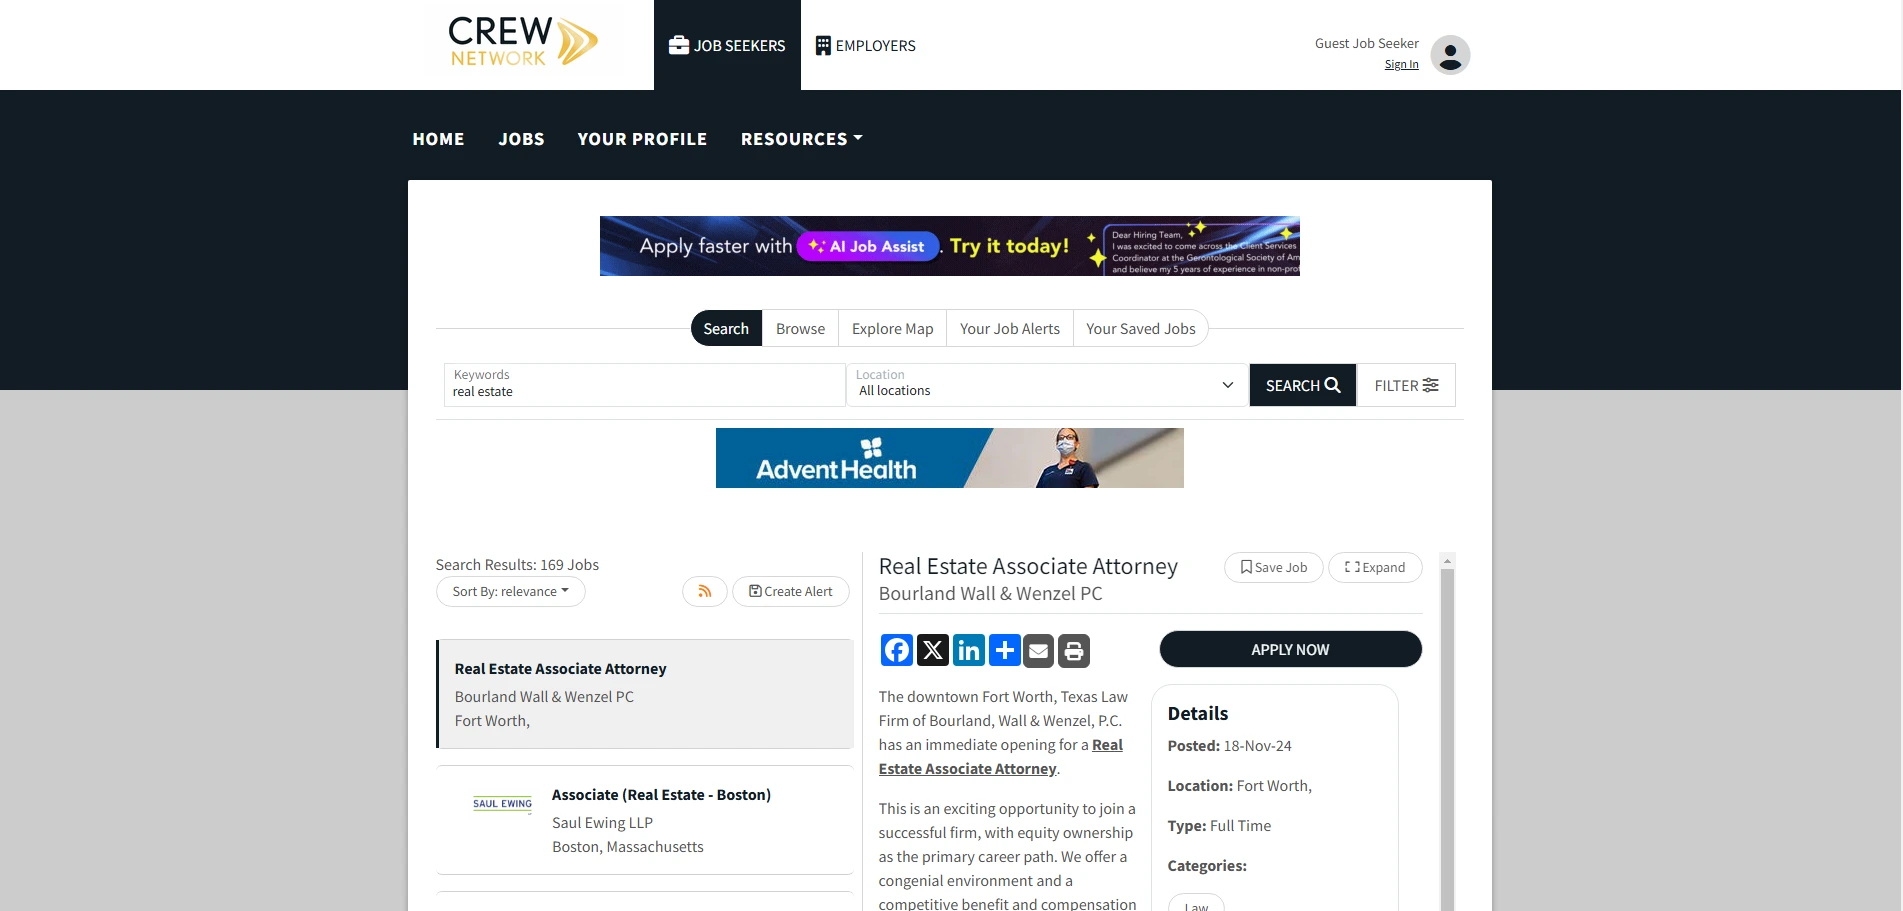Screen dimensions: 1903x911
Task: Select the Browse tab
Action: [800, 328]
